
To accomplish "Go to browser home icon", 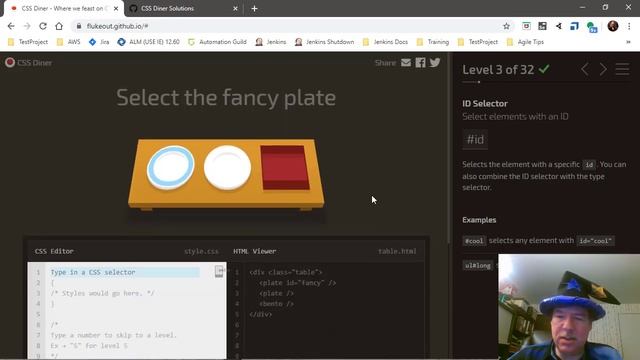I will [x=59, y=26].
